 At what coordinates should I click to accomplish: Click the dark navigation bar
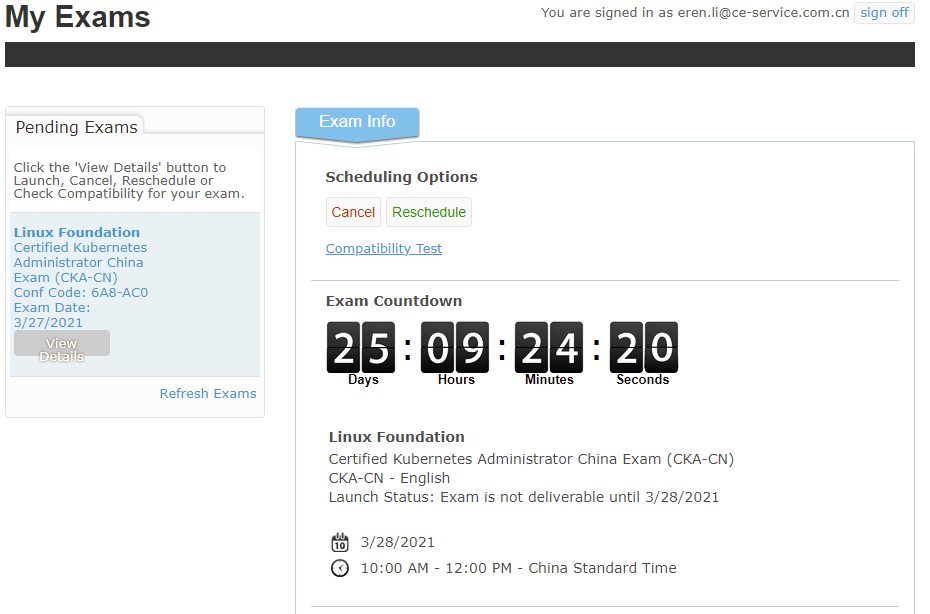pos(460,55)
